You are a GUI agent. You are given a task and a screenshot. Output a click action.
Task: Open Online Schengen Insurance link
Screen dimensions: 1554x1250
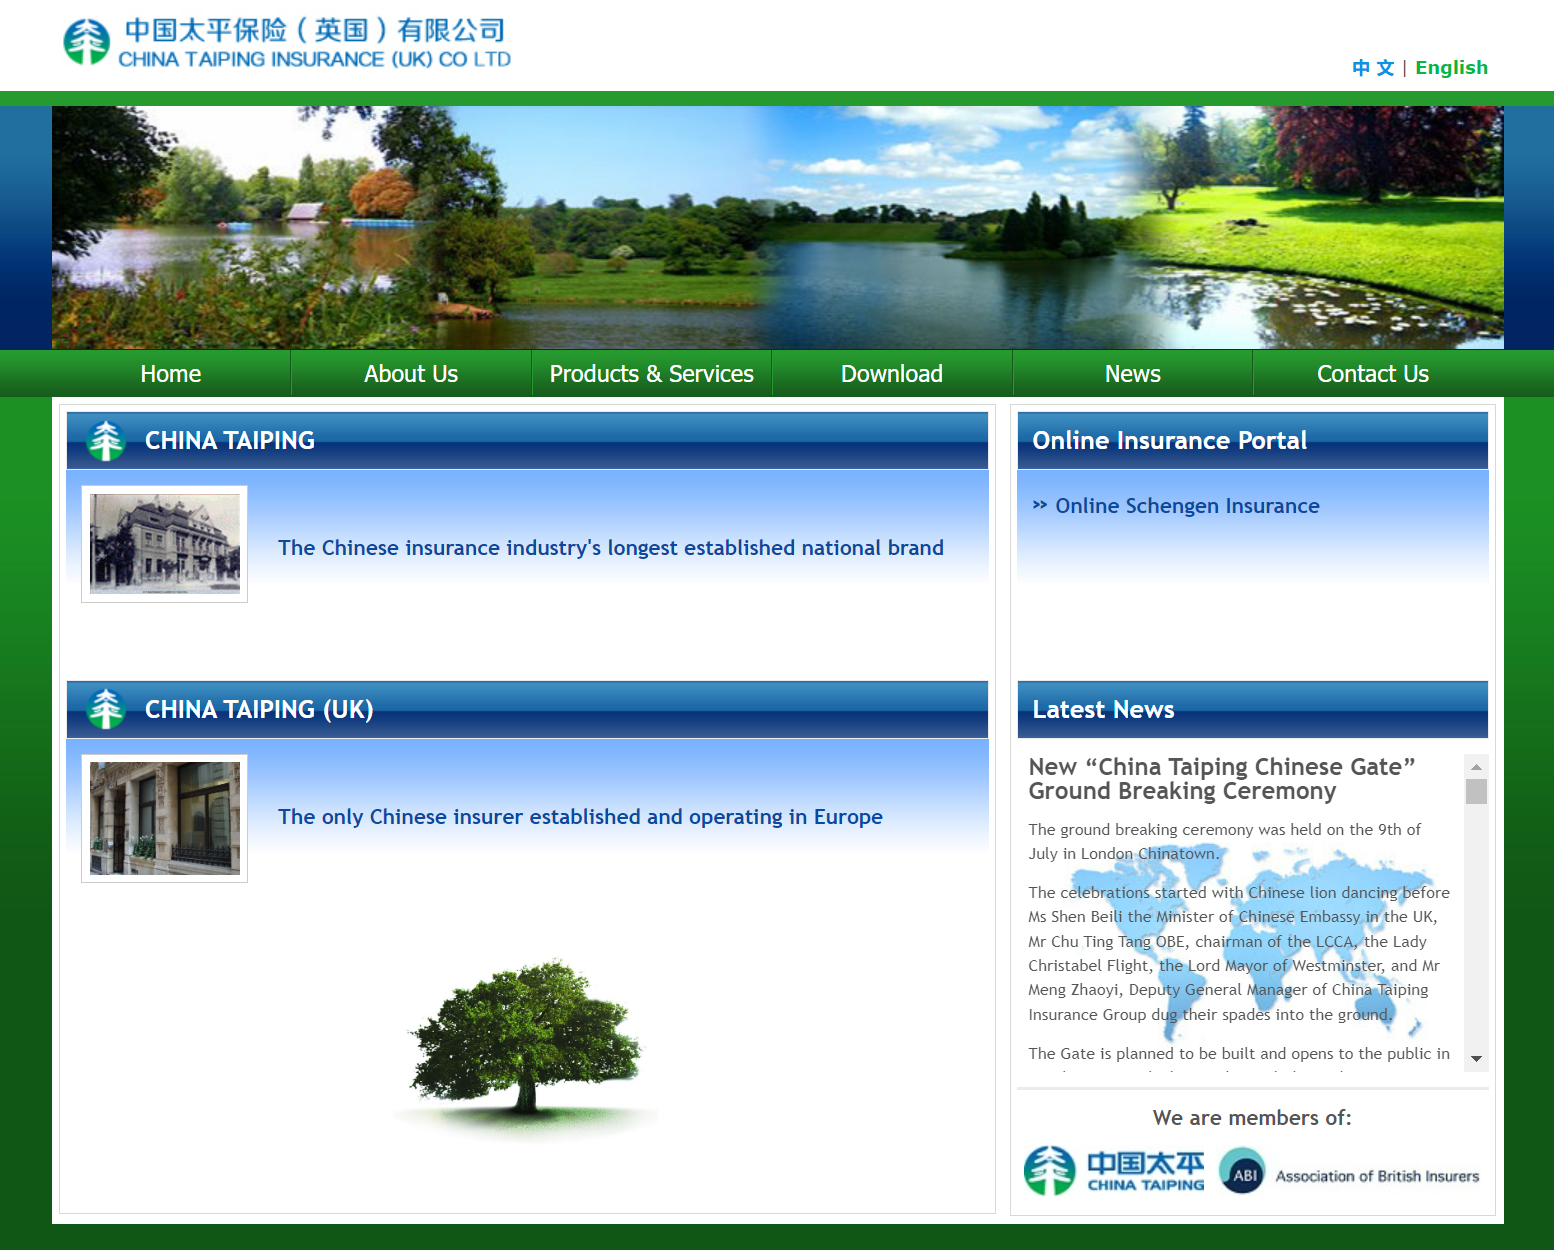coord(1187,506)
